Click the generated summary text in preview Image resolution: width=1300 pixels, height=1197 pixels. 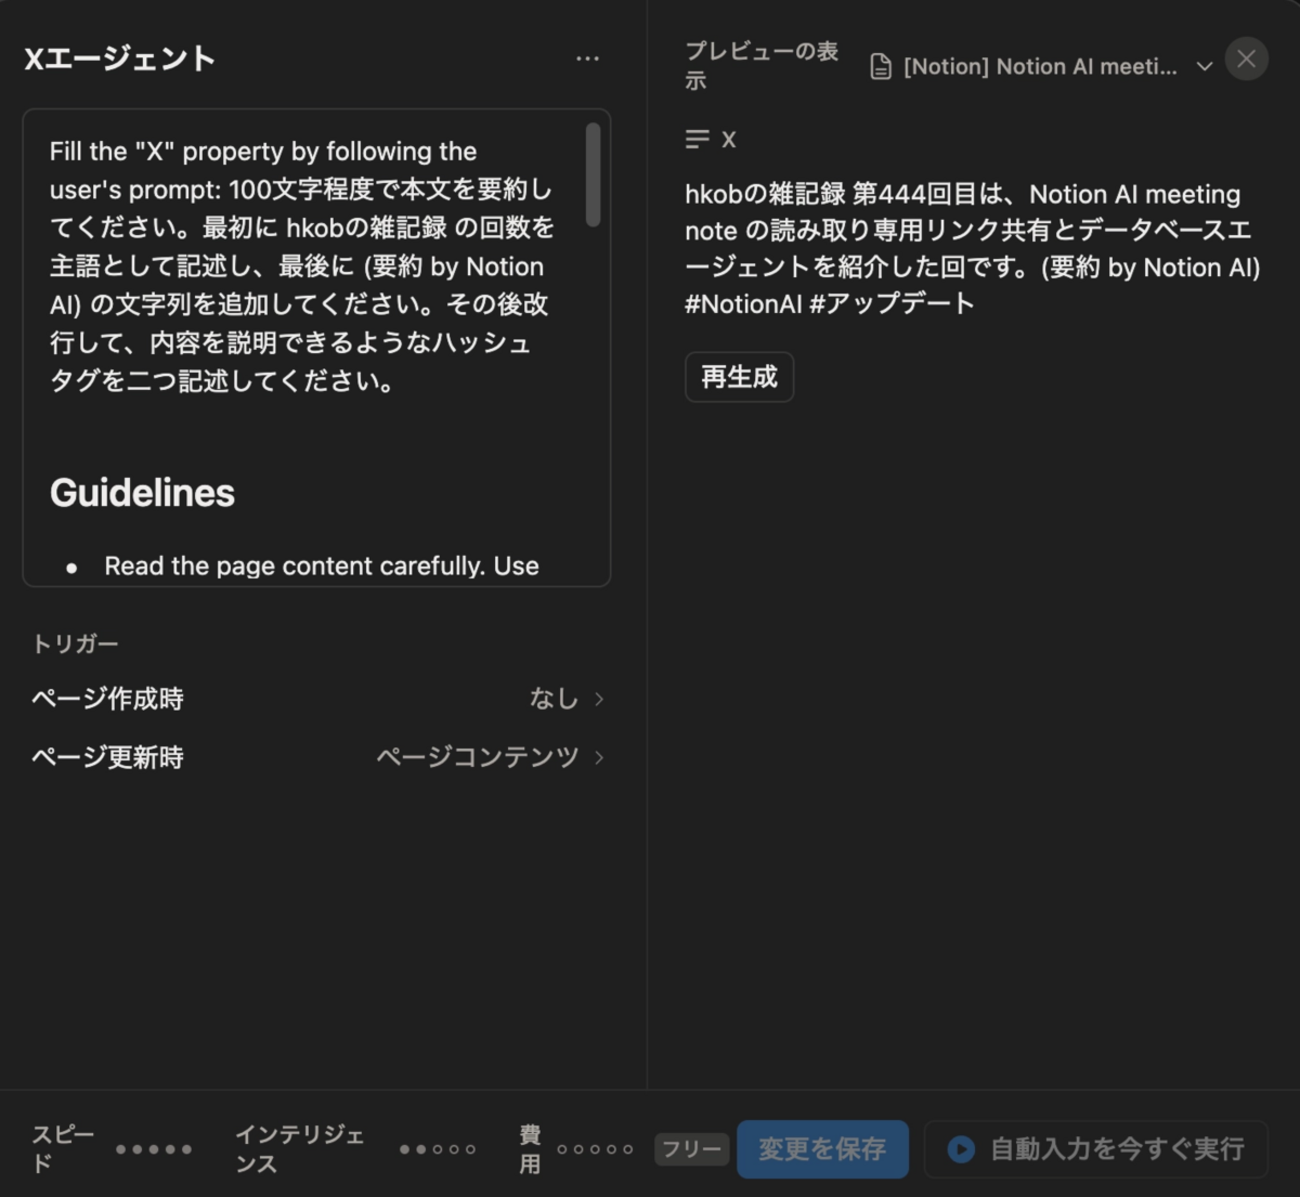(x=973, y=248)
